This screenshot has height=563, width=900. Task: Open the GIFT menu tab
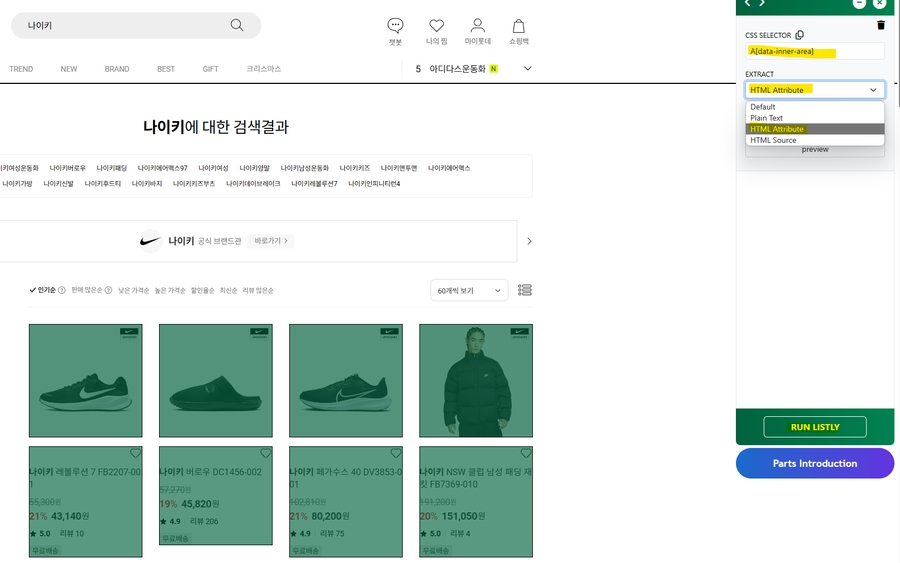[210, 69]
